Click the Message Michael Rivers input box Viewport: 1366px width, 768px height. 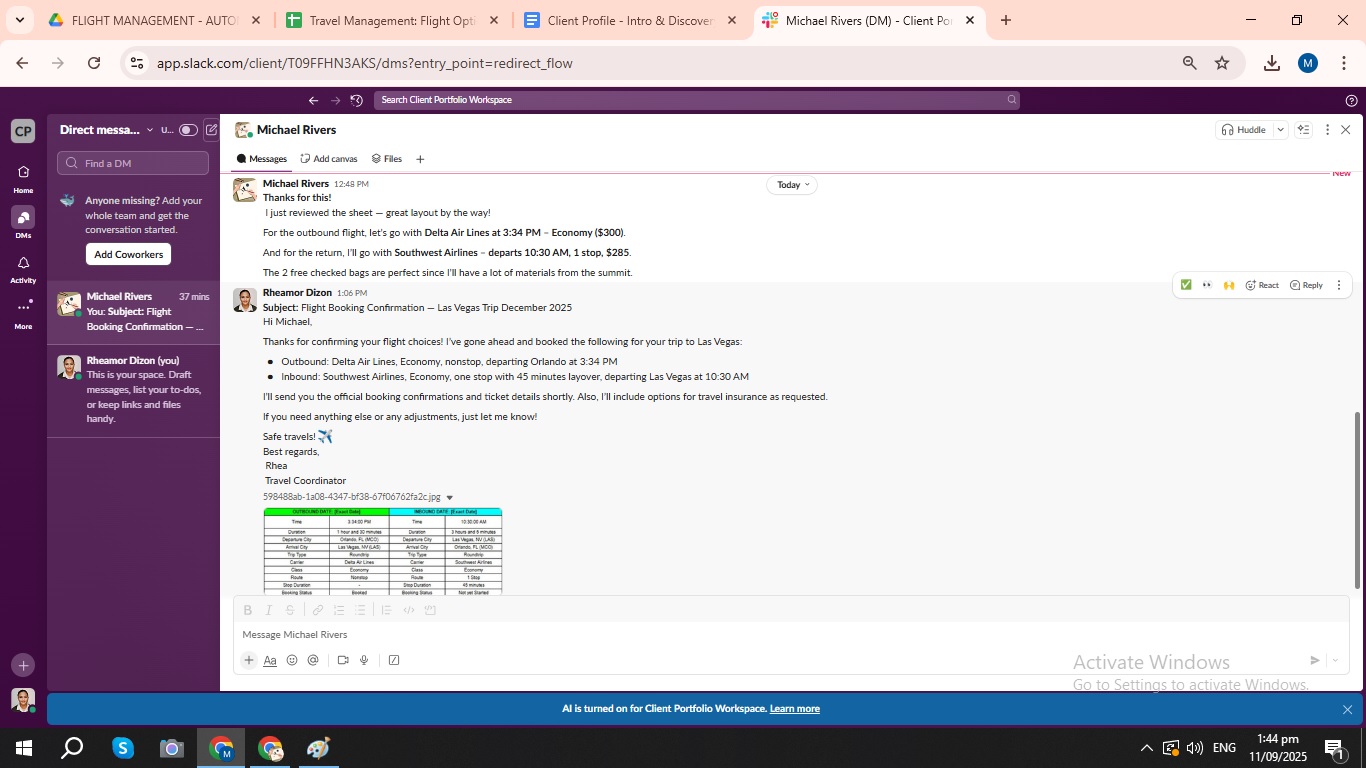point(790,635)
